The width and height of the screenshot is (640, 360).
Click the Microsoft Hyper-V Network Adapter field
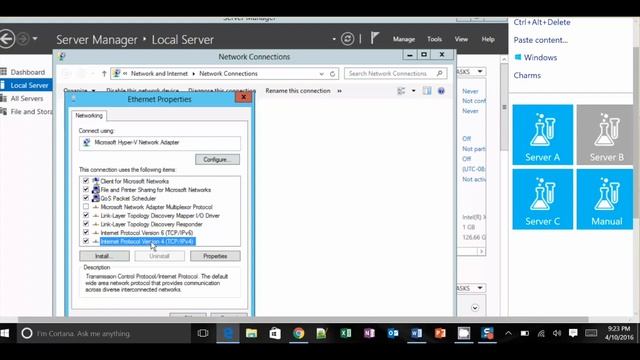tap(160, 142)
